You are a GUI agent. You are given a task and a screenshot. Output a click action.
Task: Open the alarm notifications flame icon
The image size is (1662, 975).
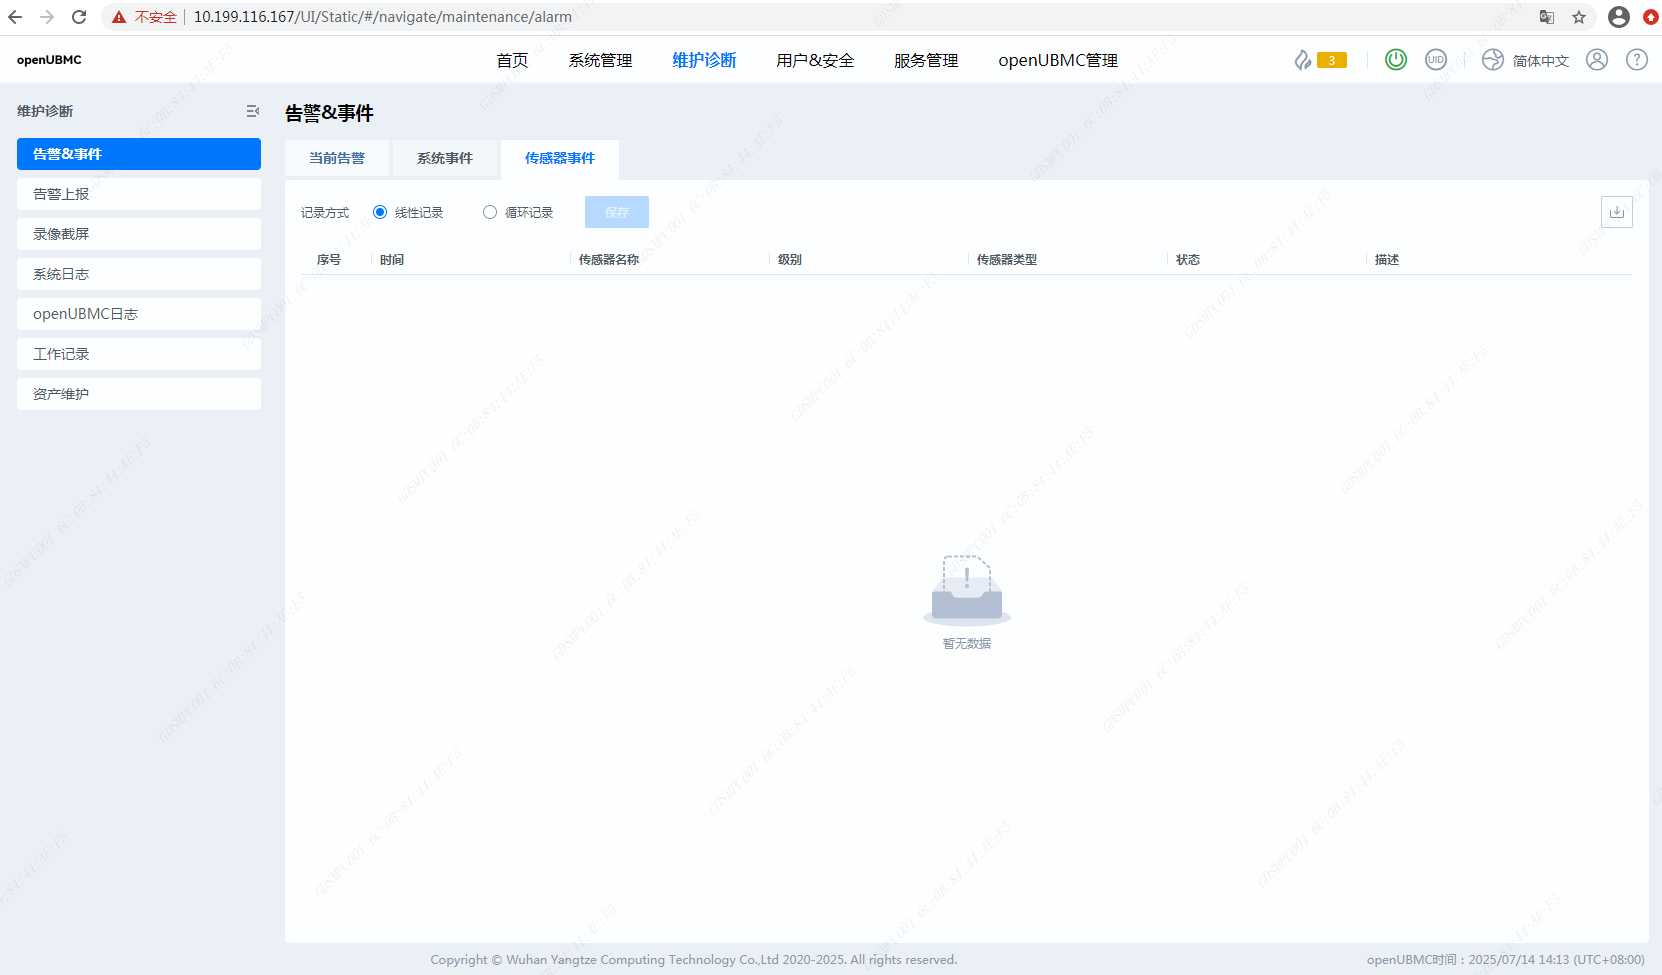tap(1302, 59)
